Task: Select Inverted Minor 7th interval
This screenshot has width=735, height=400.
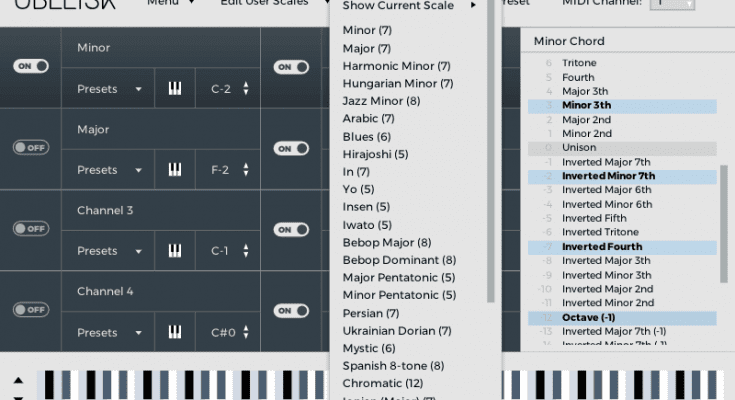Action: pyautogui.click(x=608, y=176)
